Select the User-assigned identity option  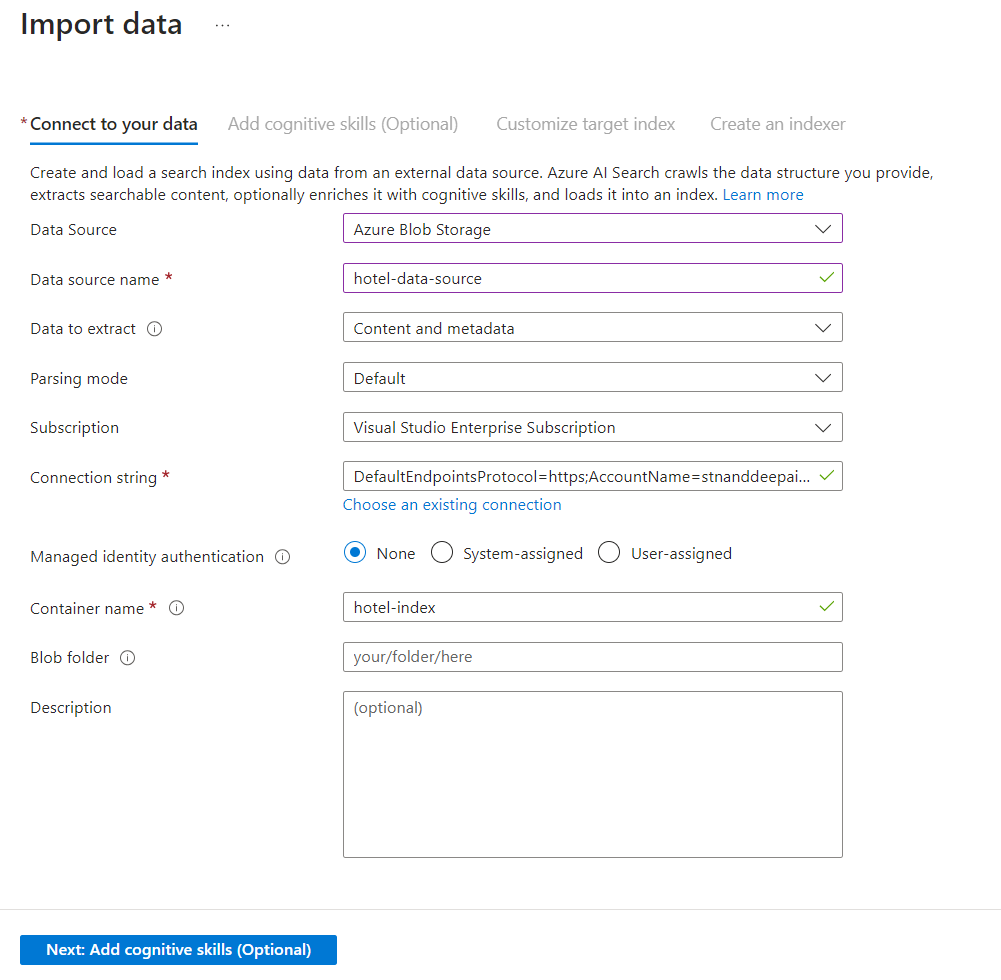(x=609, y=553)
